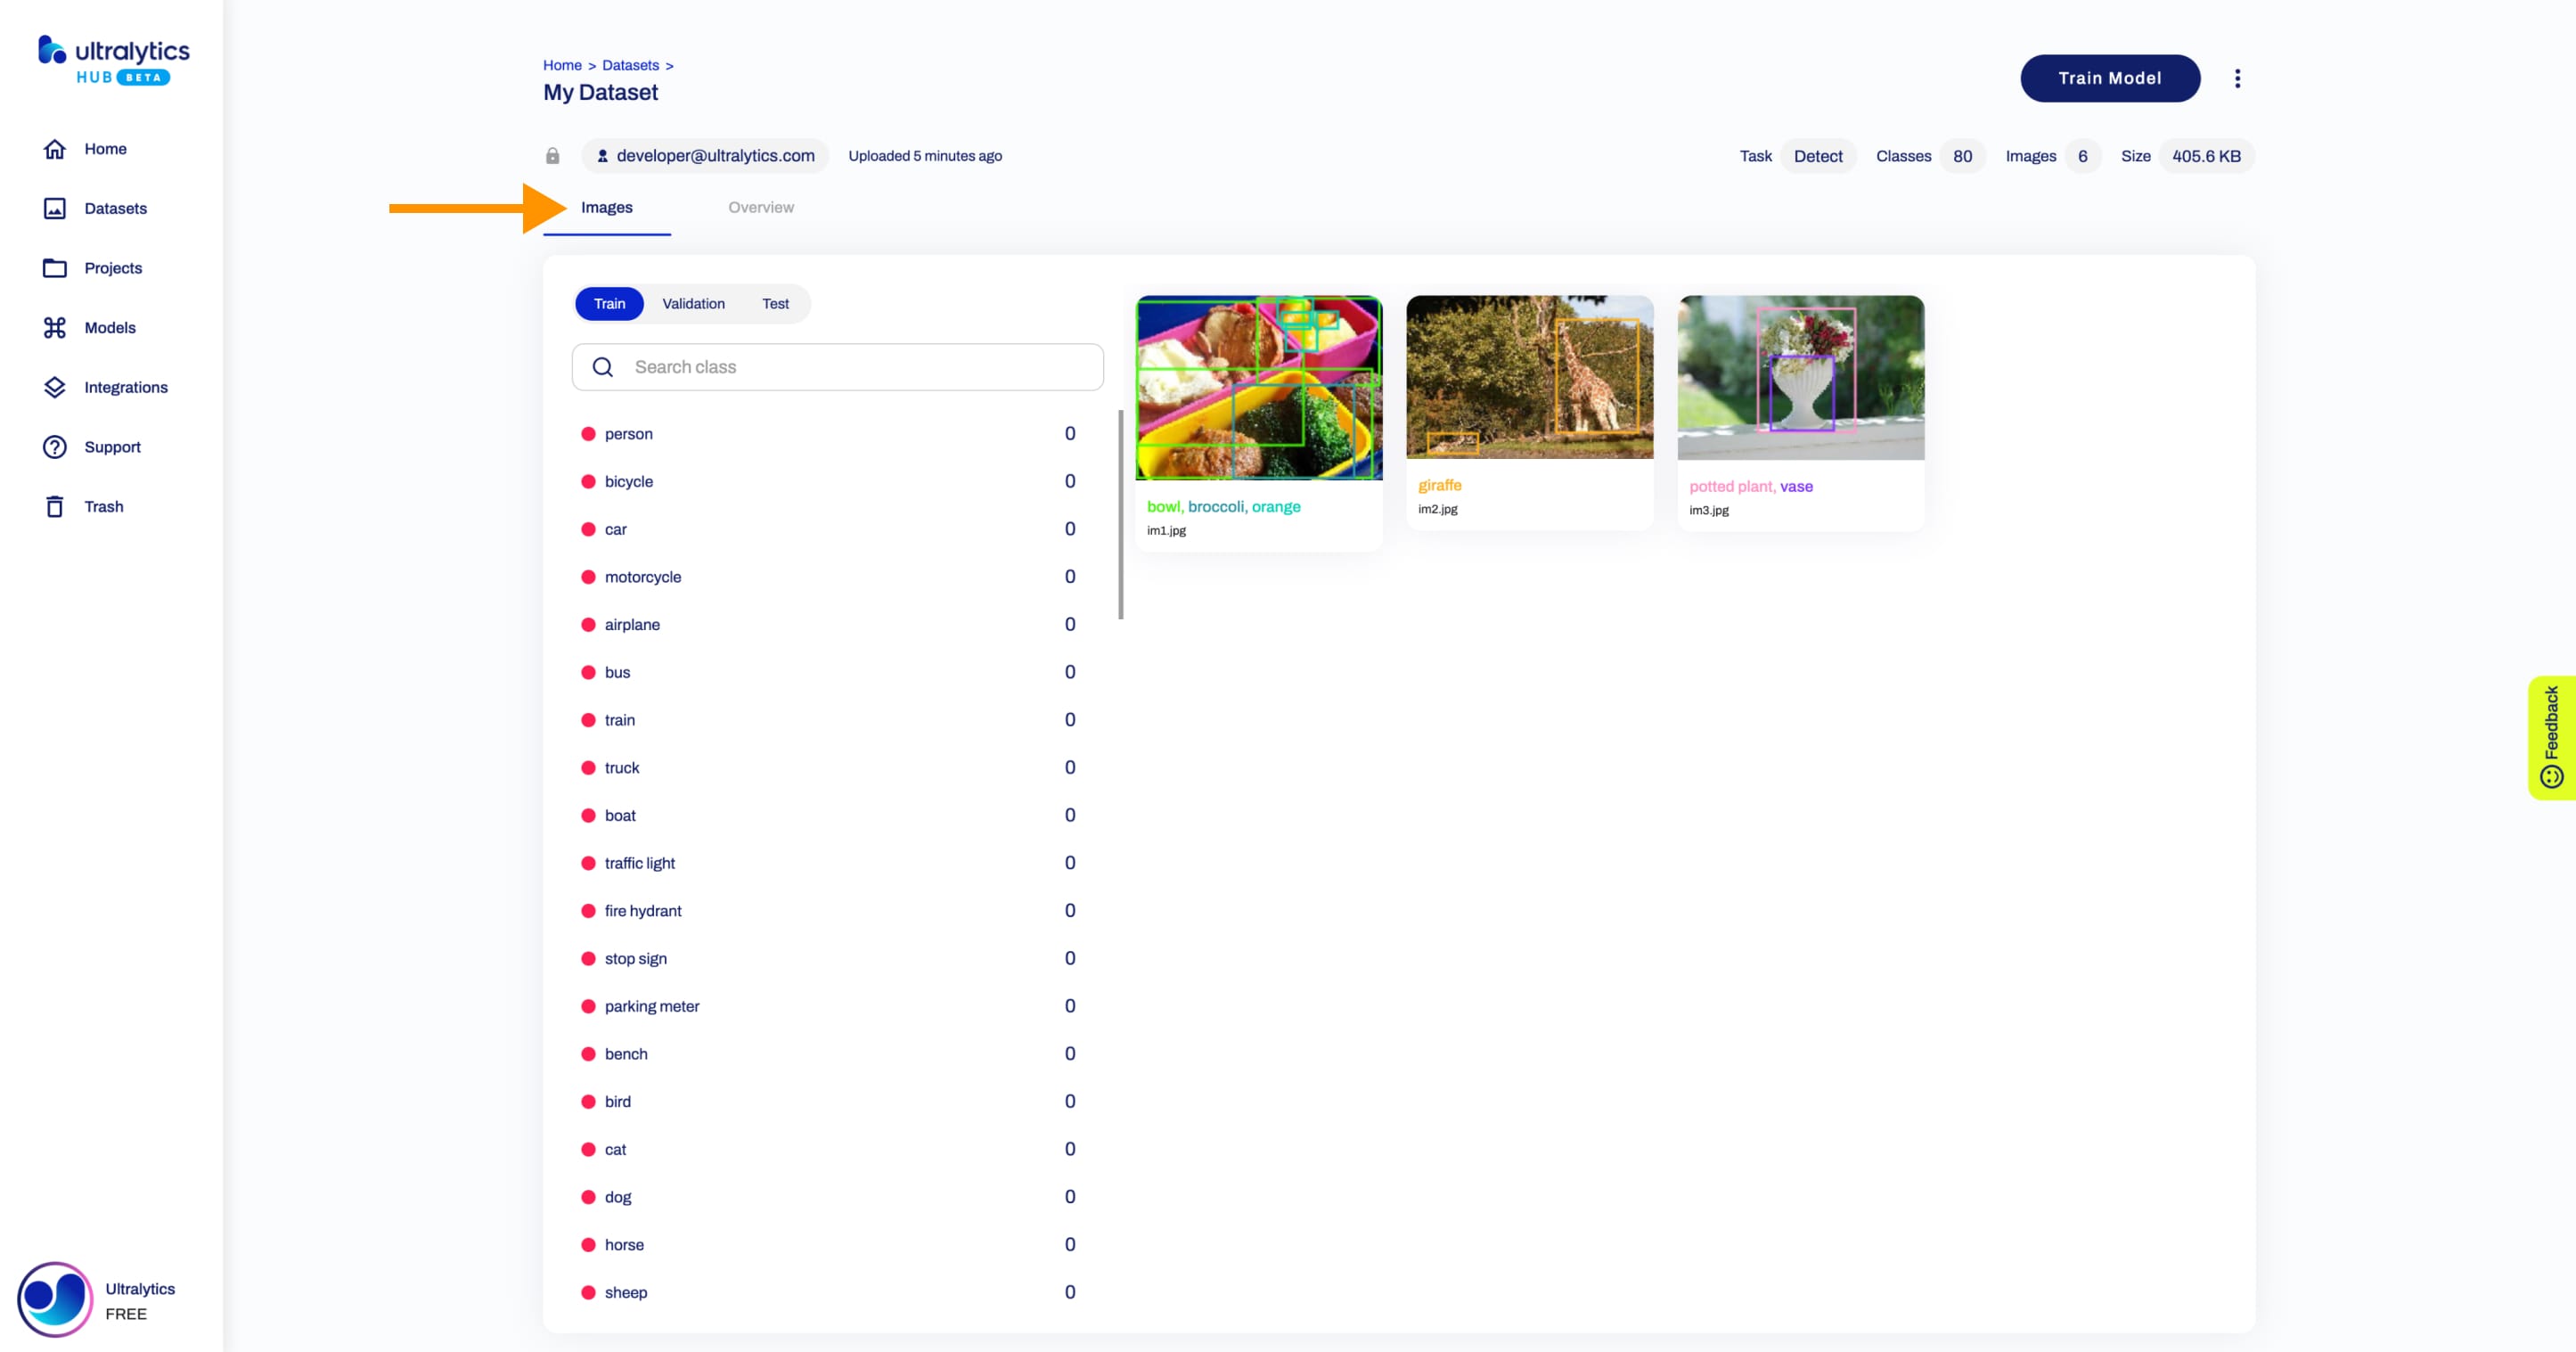The height and width of the screenshot is (1352, 2576).
Task: Click the lock icon next to dataset owner
Action: [552, 155]
